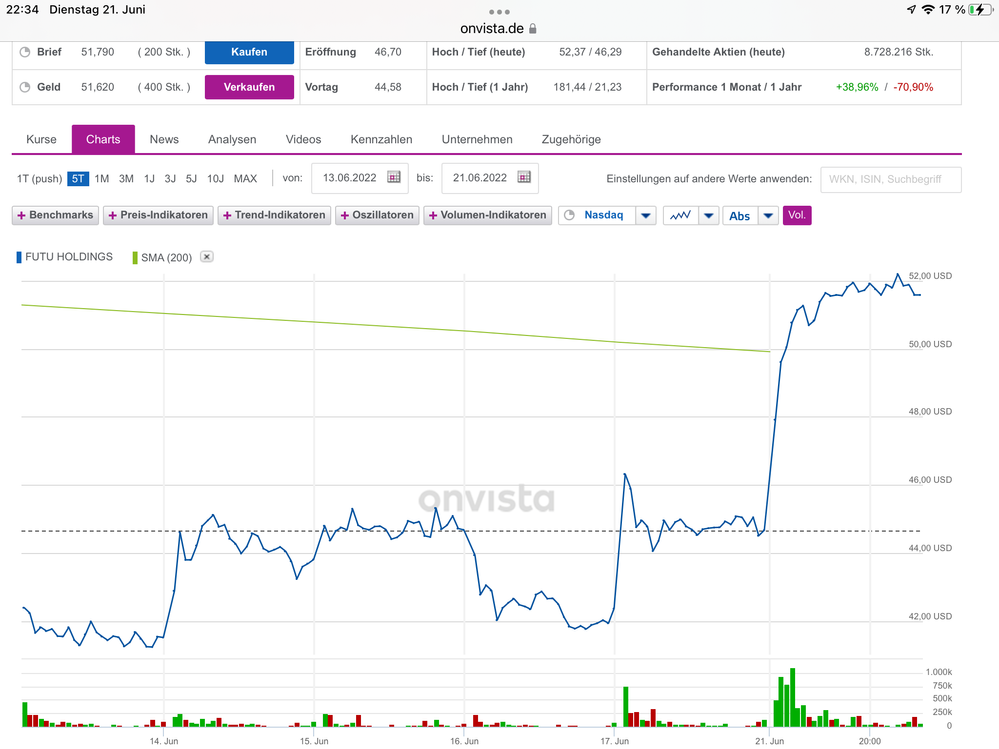Click the lock icon beside onvista.de
The height and width of the screenshot is (749, 999).
click(533, 29)
